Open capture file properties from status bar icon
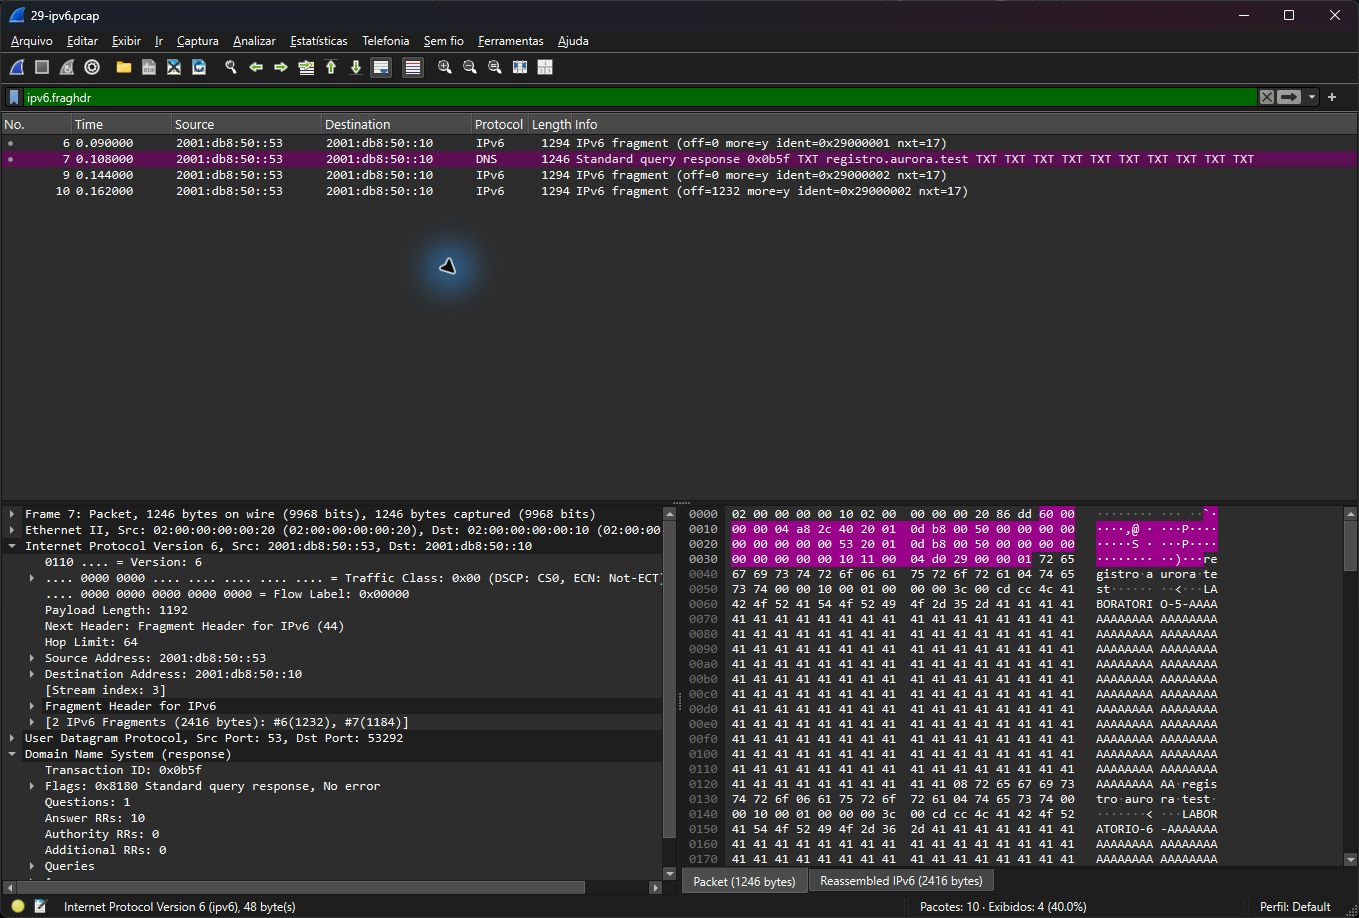Image resolution: width=1359 pixels, height=918 pixels. click(x=41, y=906)
